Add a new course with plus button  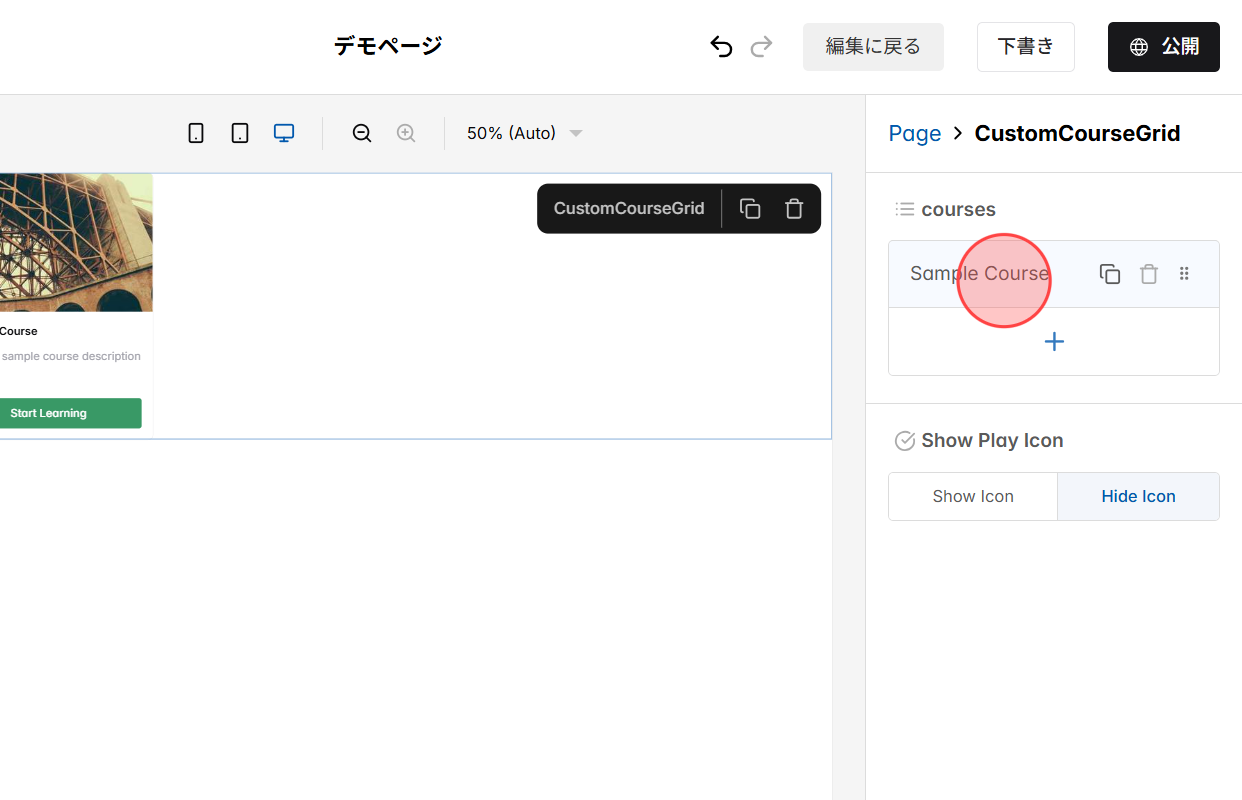(x=1053, y=341)
